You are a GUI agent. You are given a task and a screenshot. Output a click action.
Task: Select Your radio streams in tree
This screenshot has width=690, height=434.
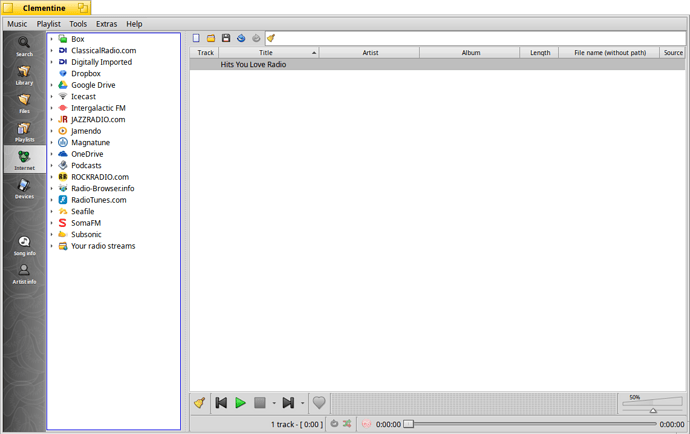click(x=103, y=246)
